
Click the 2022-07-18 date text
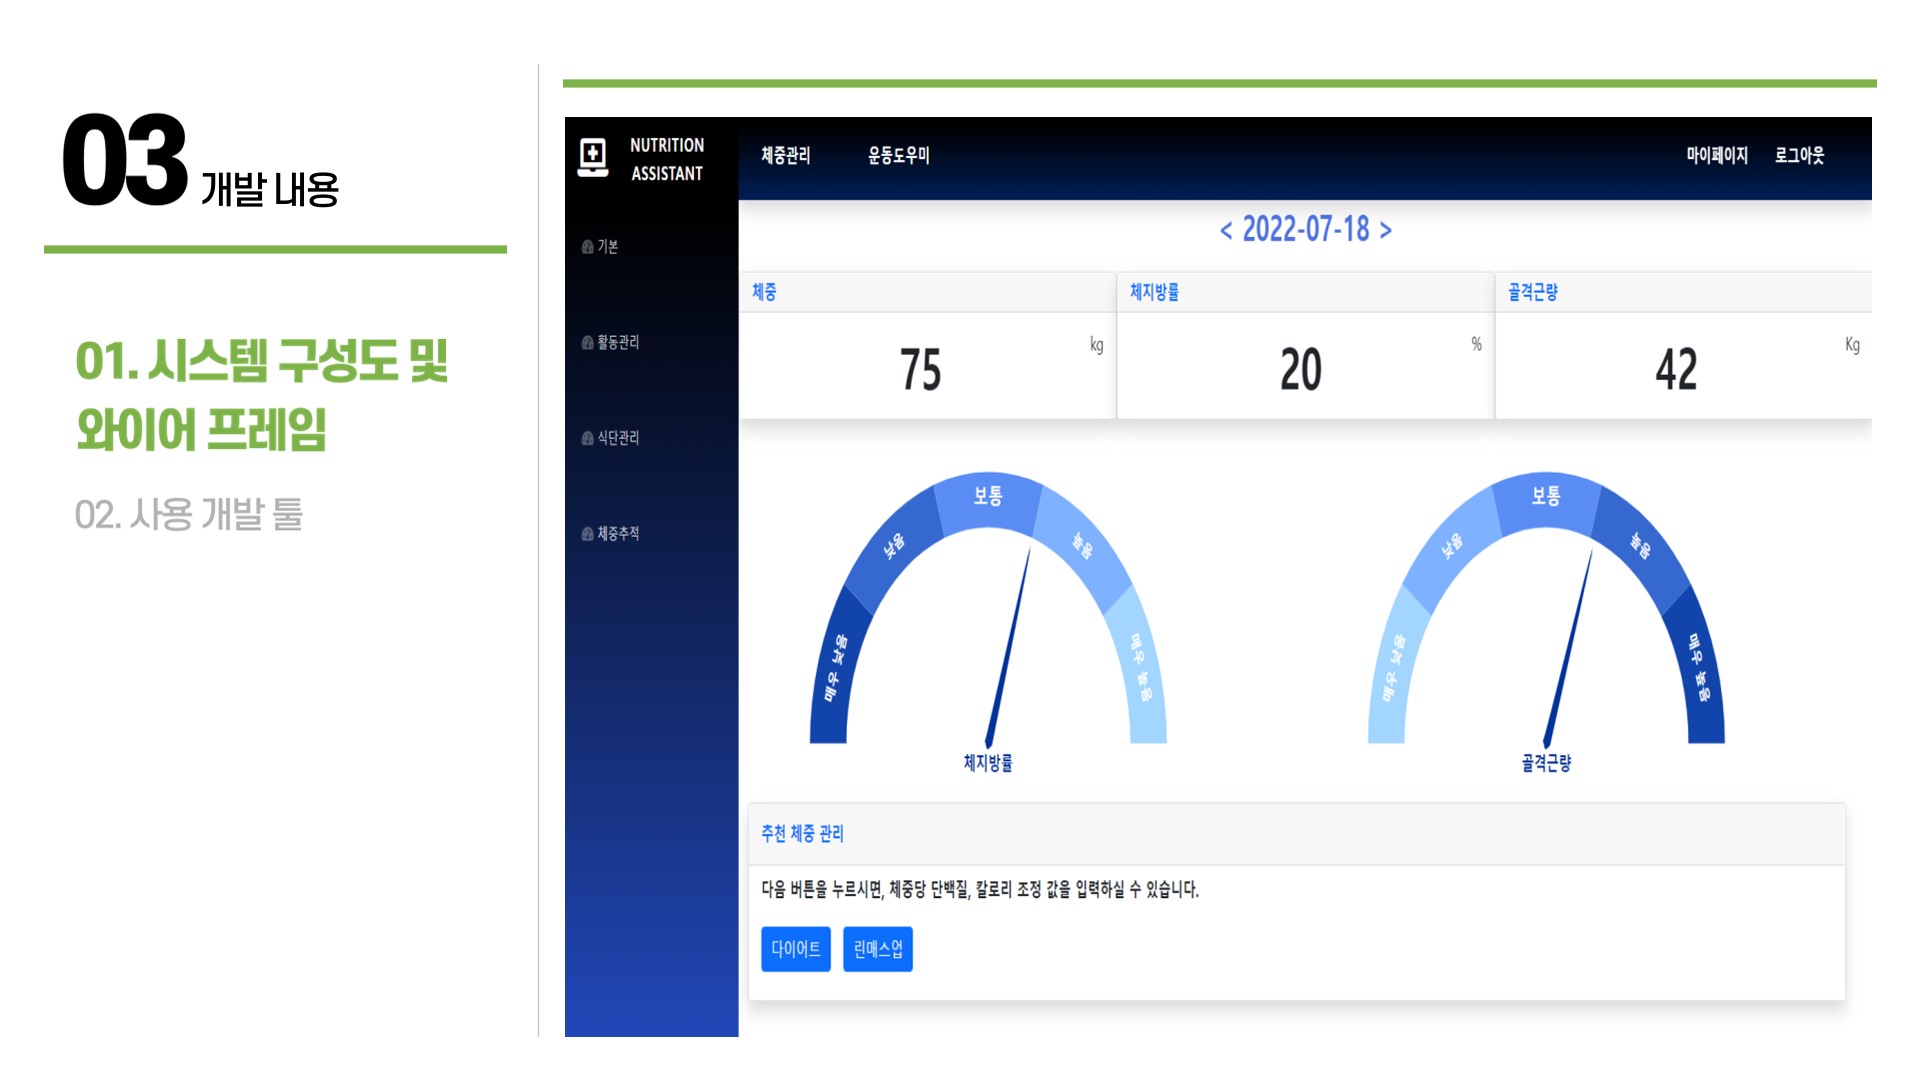pos(1306,230)
